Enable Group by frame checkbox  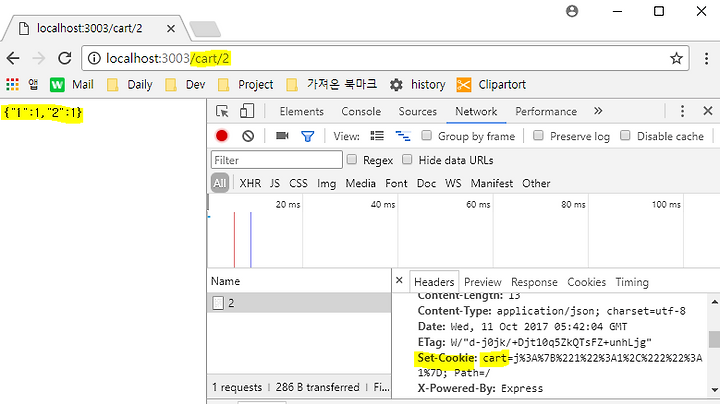point(427,135)
